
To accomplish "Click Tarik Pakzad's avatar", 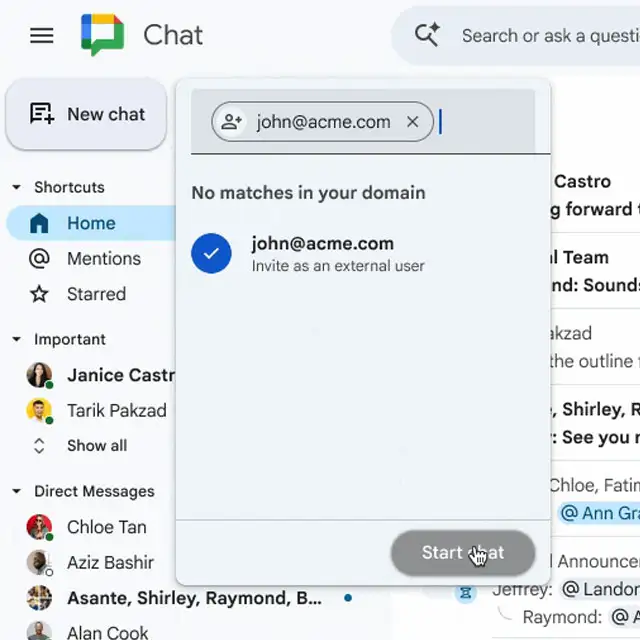I will coord(39,410).
